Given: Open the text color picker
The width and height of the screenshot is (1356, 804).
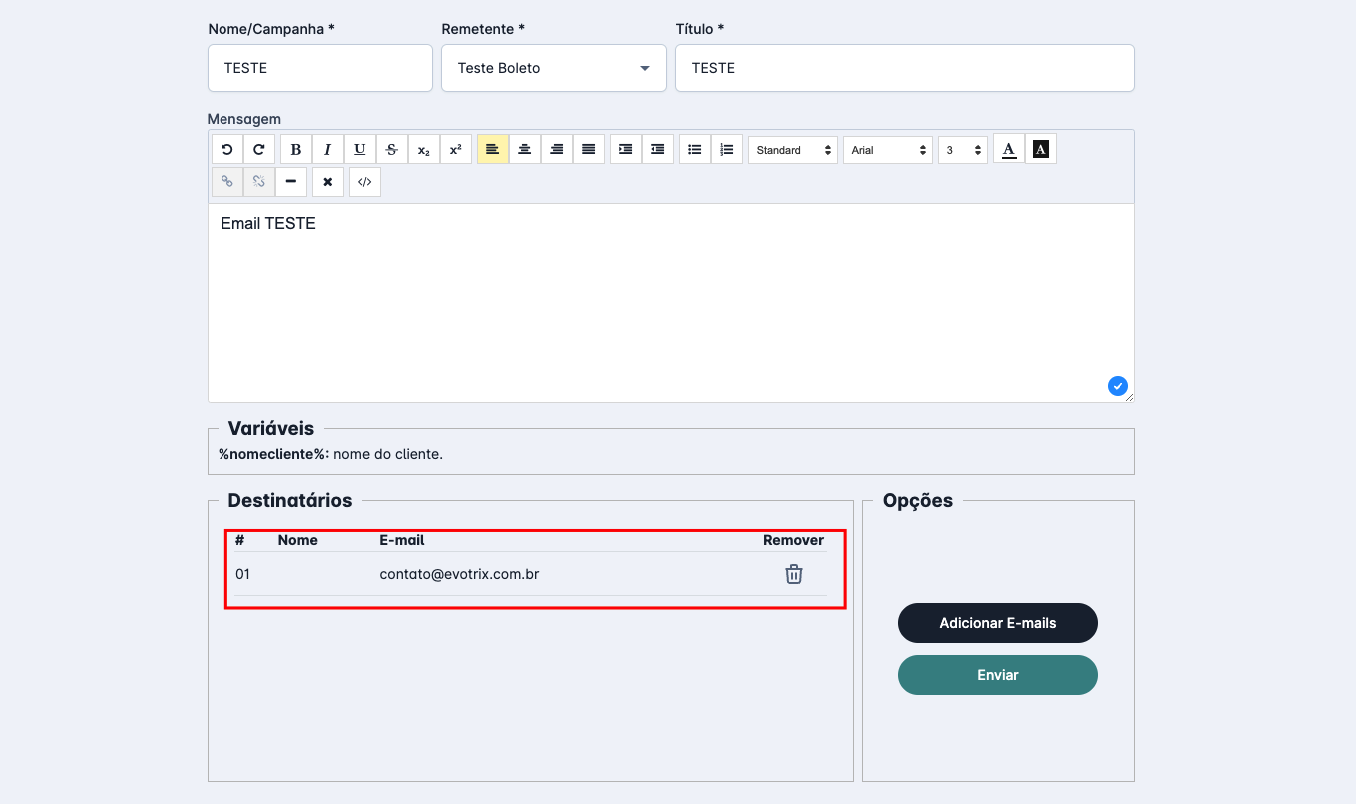Looking at the screenshot, I should pyautogui.click(x=1009, y=150).
